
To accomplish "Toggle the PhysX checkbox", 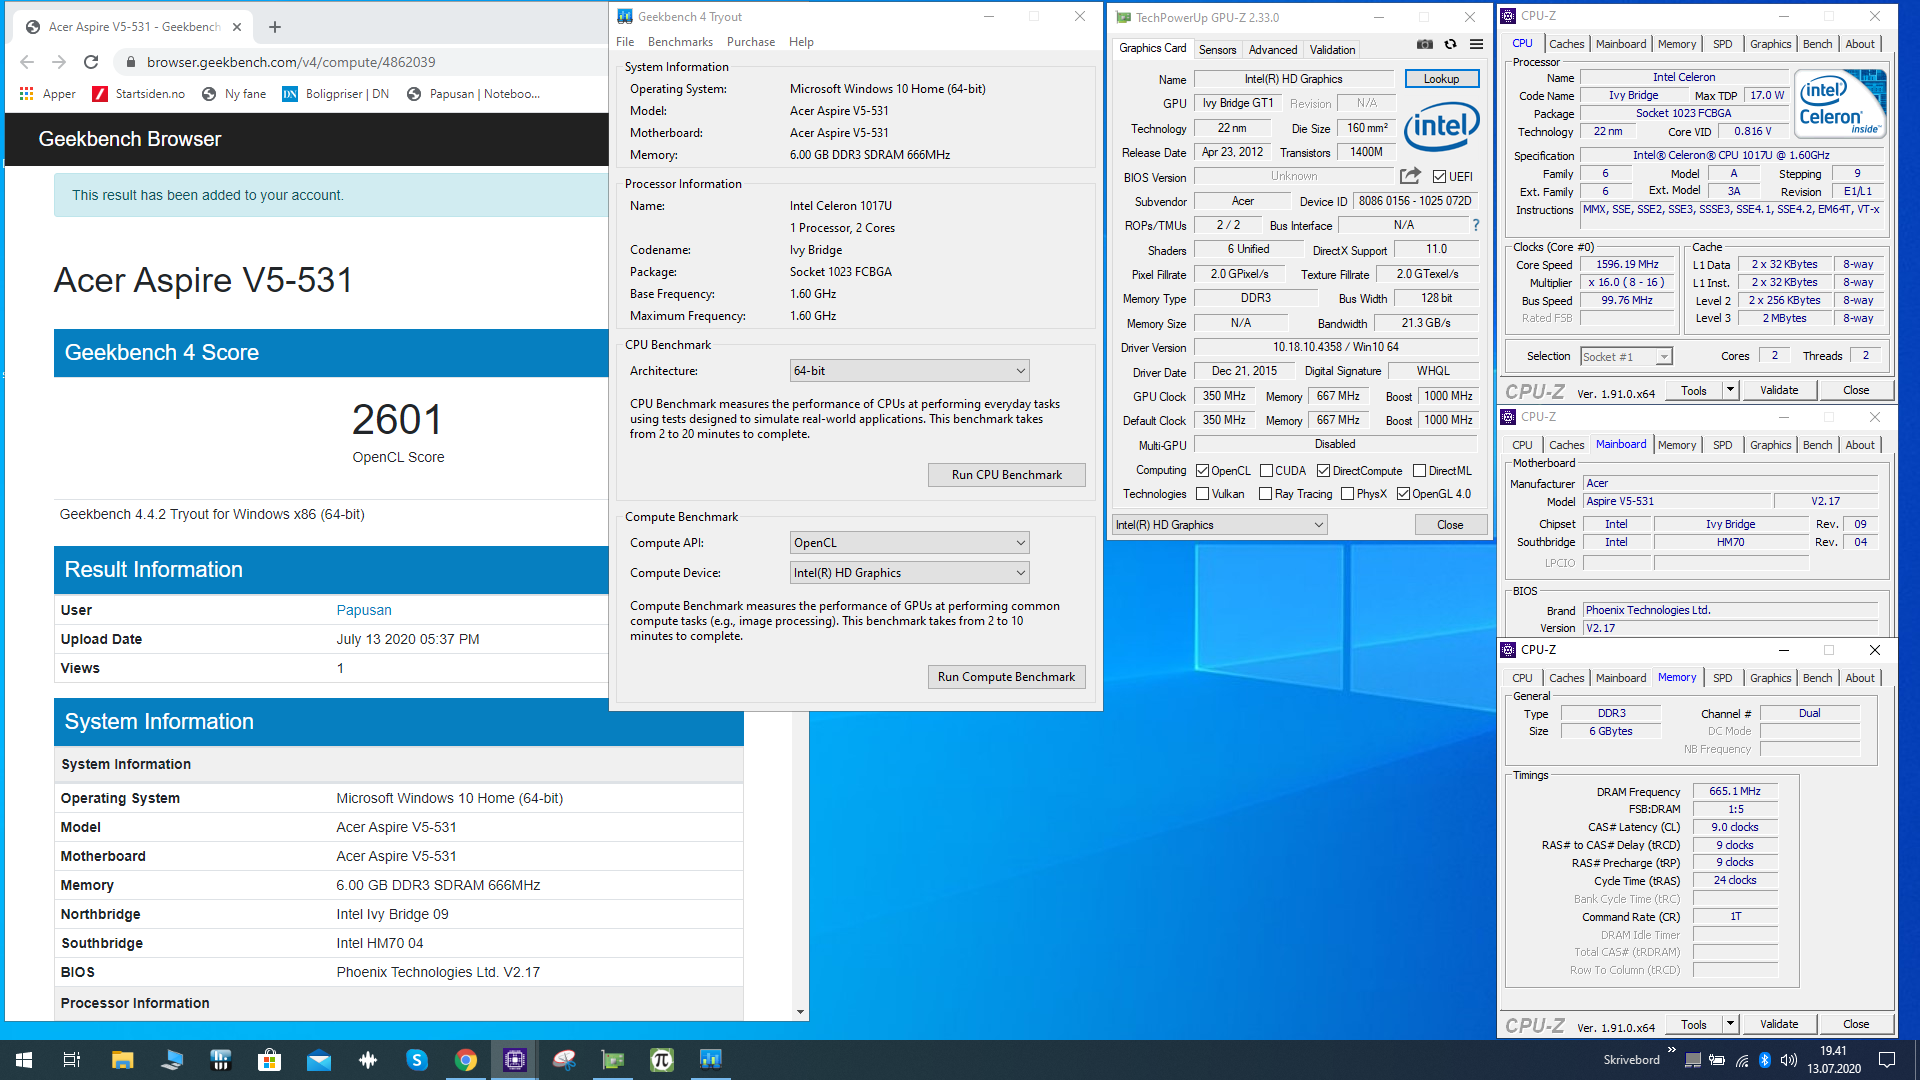I will 1347,493.
